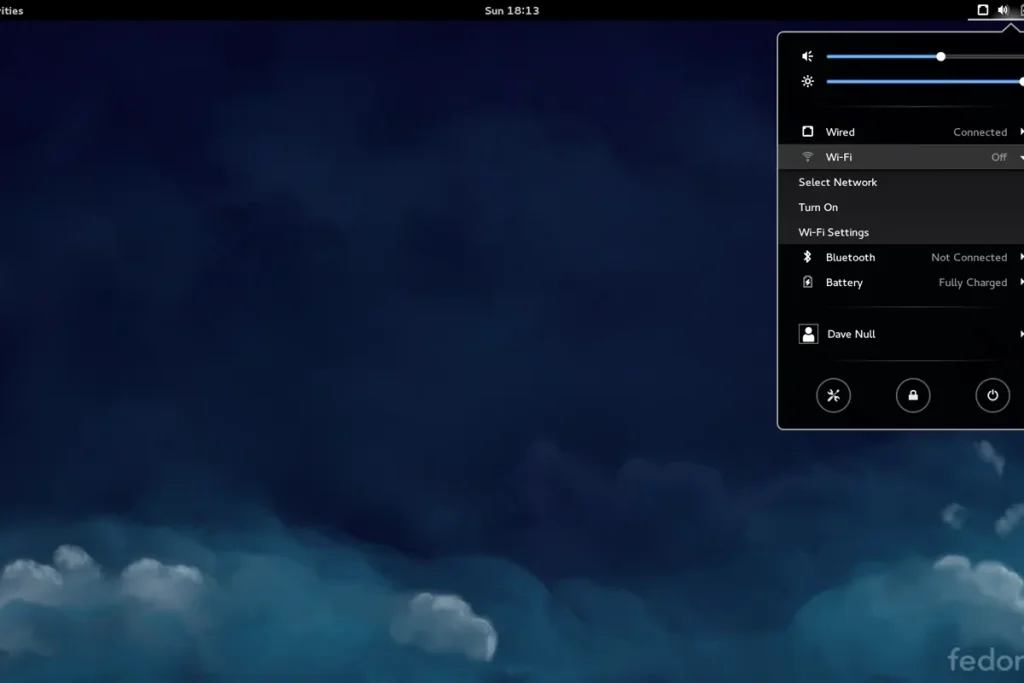Click the speaker icon next to volume slider
The width and height of the screenshot is (1024, 683).
(x=807, y=56)
